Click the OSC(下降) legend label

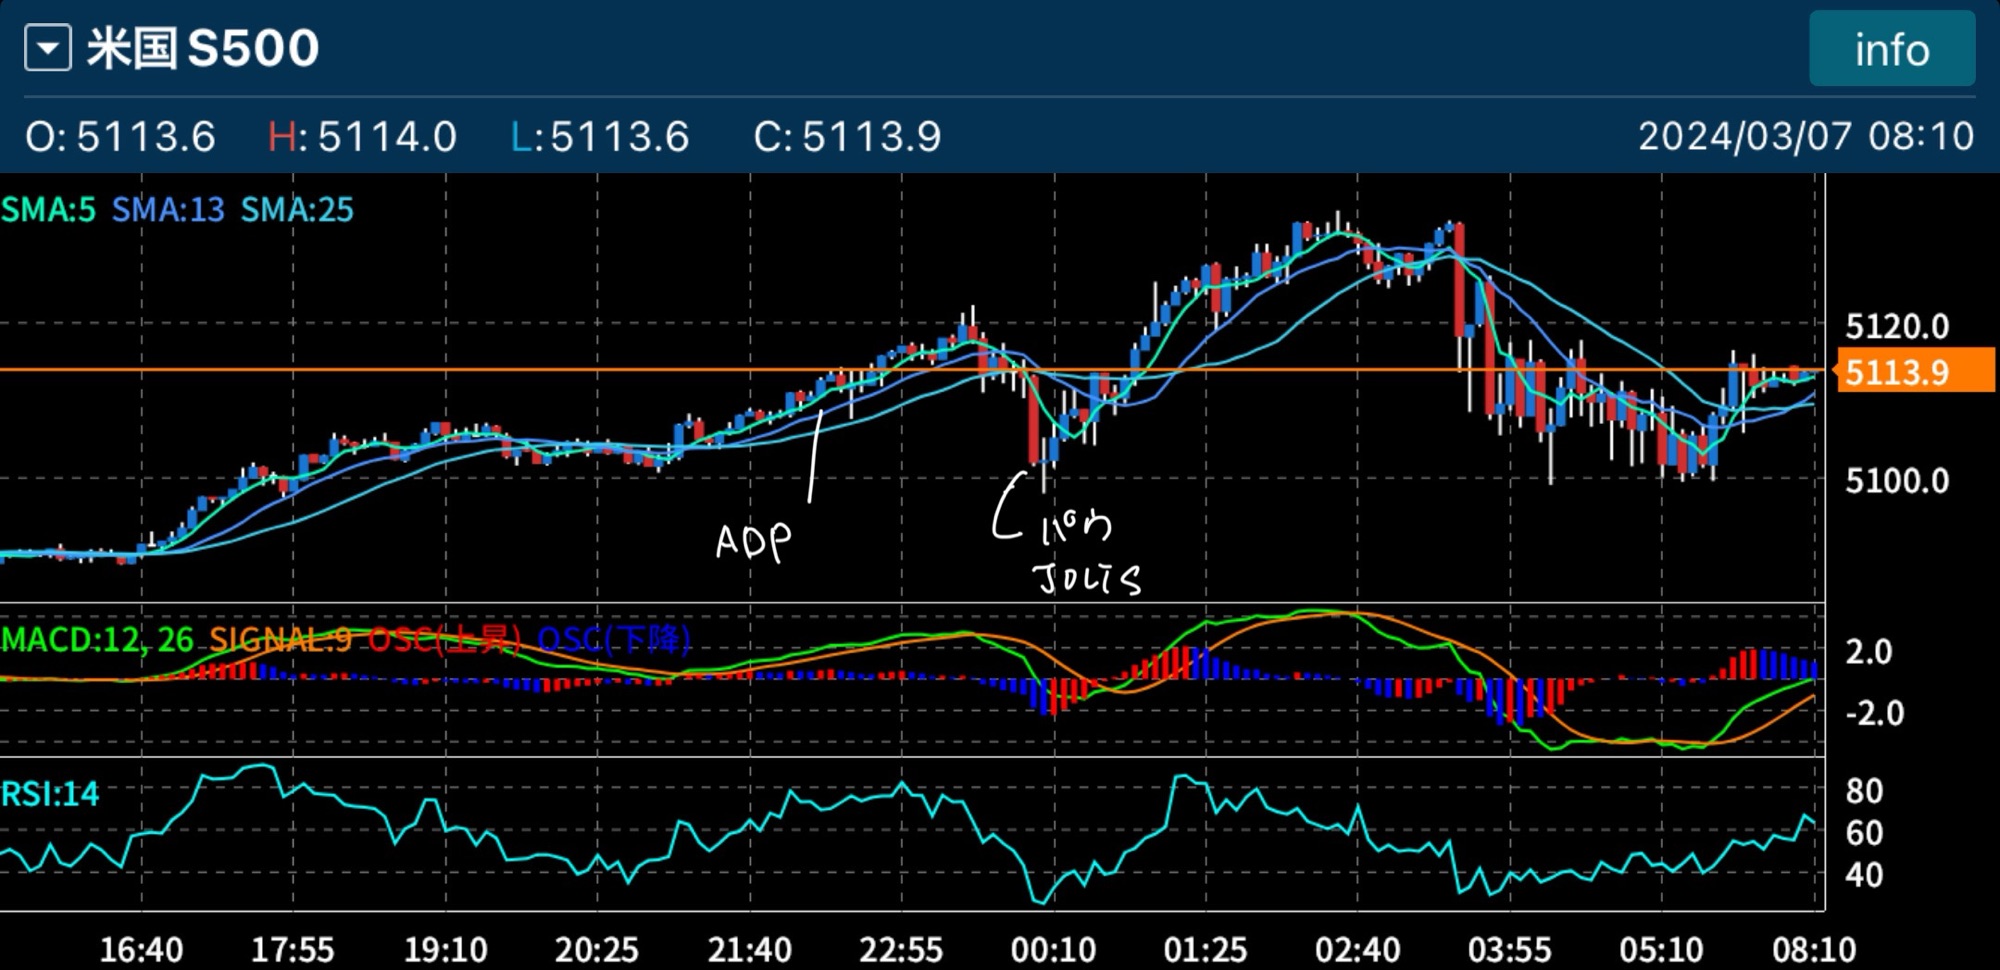click(613, 640)
